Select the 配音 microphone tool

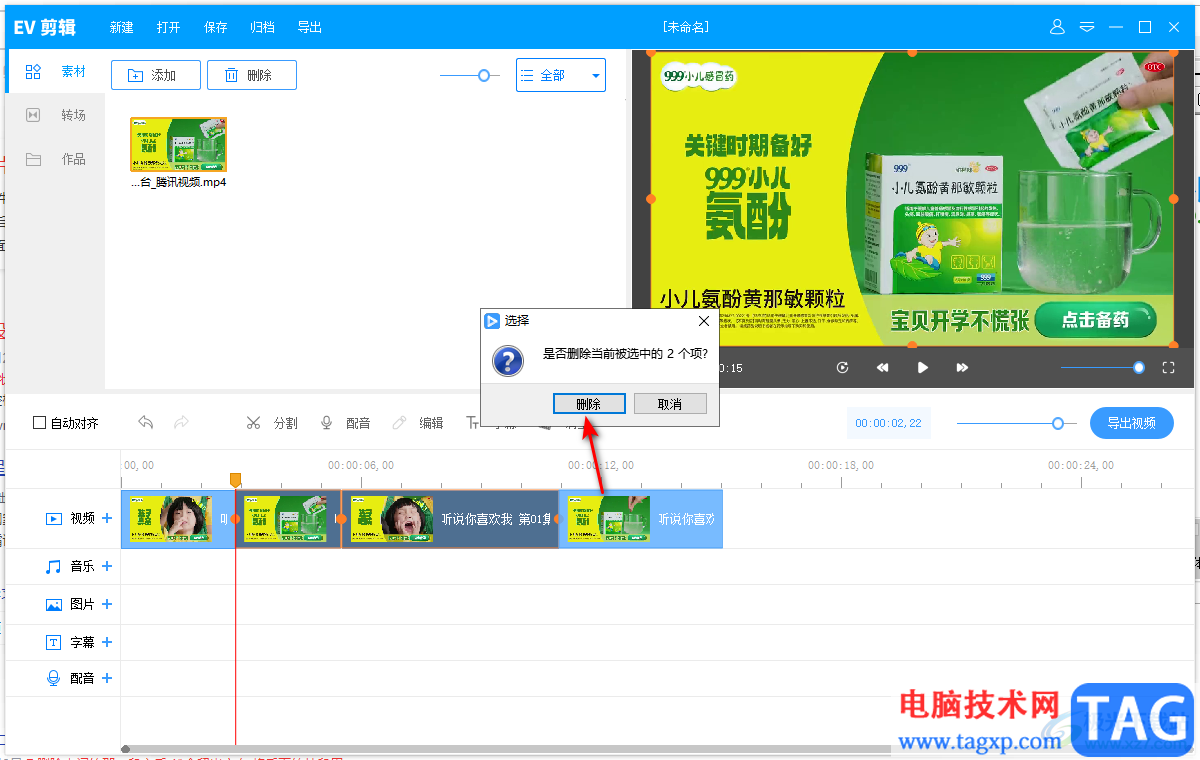[344, 423]
